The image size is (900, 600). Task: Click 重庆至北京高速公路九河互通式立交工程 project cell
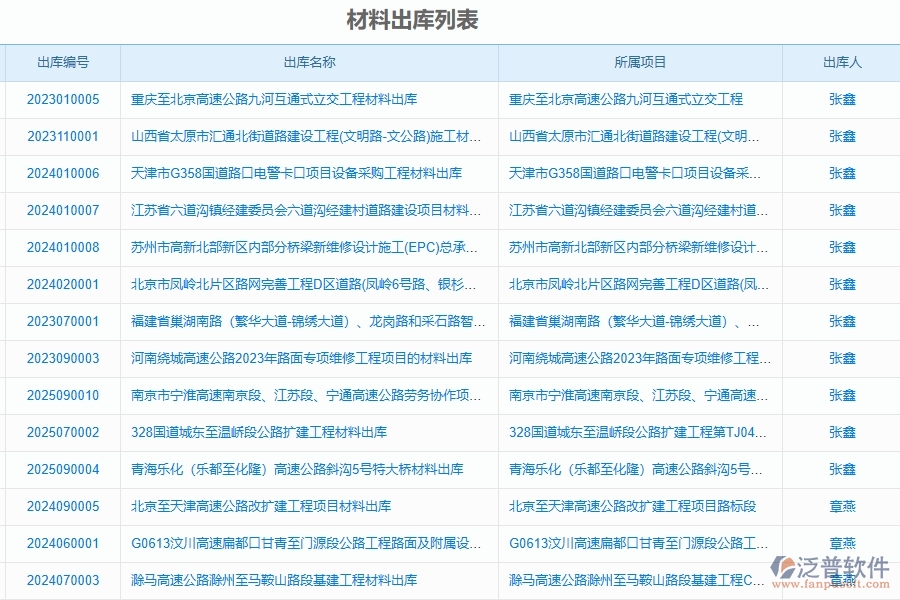coord(625,99)
